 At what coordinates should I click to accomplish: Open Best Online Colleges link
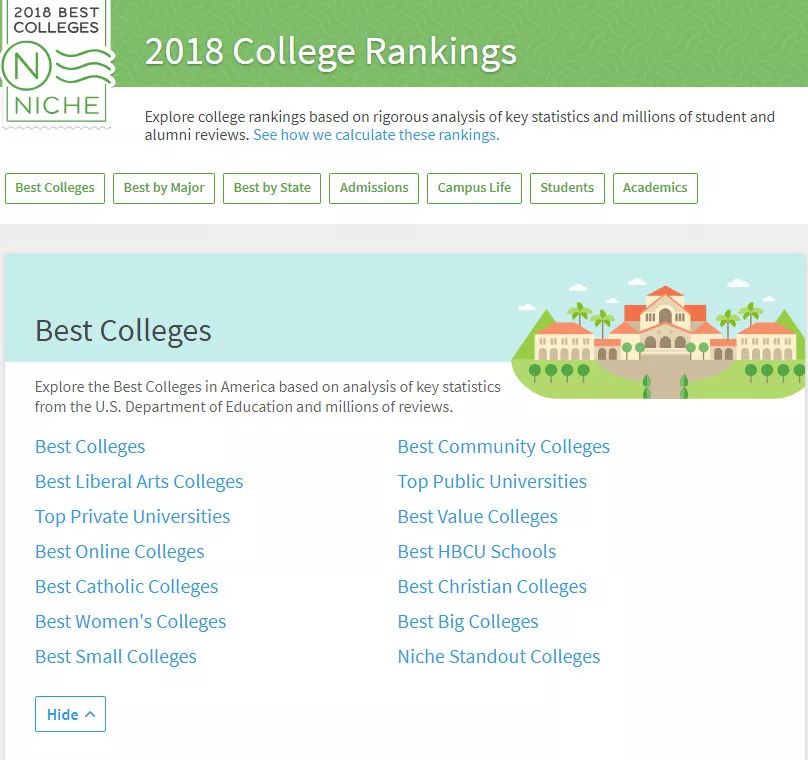(120, 552)
